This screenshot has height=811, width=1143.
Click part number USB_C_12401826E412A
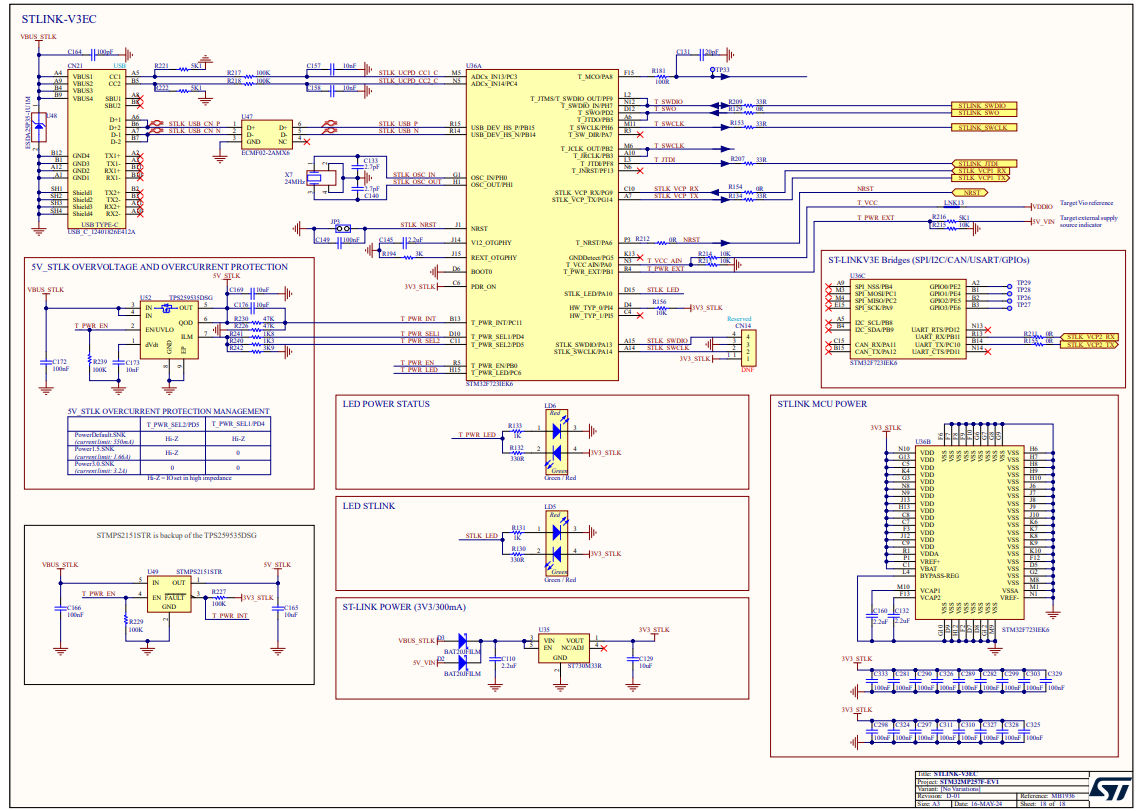point(101,232)
